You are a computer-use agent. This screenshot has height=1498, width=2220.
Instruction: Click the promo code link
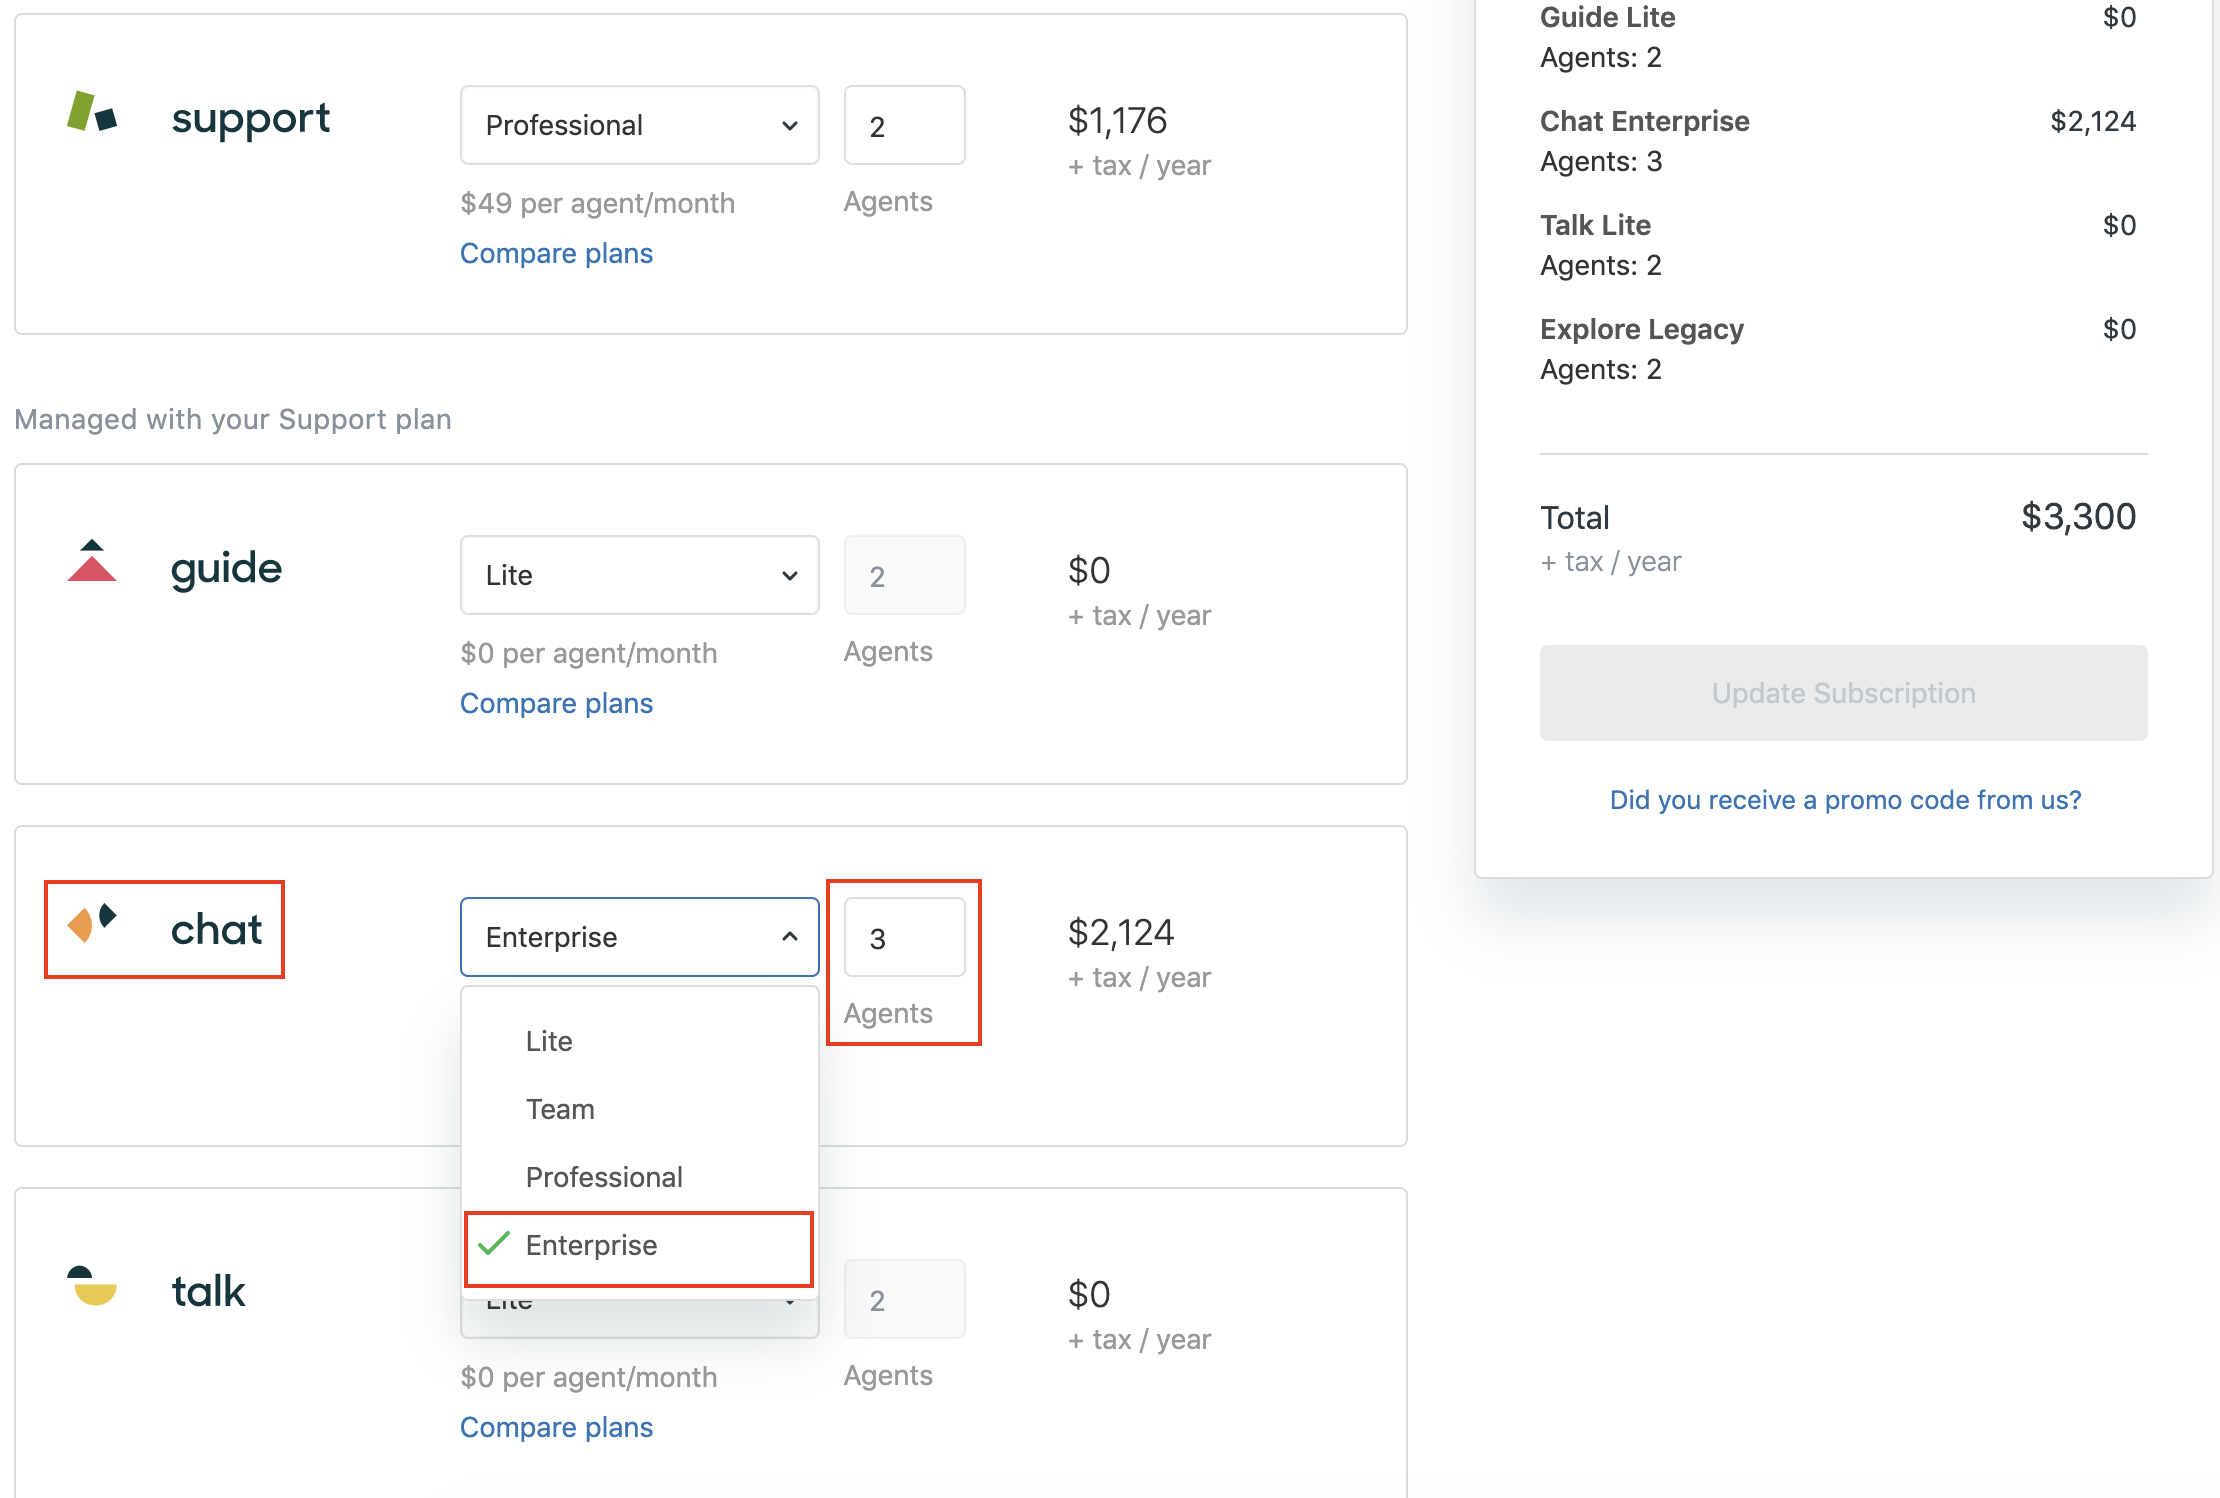click(x=1845, y=800)
